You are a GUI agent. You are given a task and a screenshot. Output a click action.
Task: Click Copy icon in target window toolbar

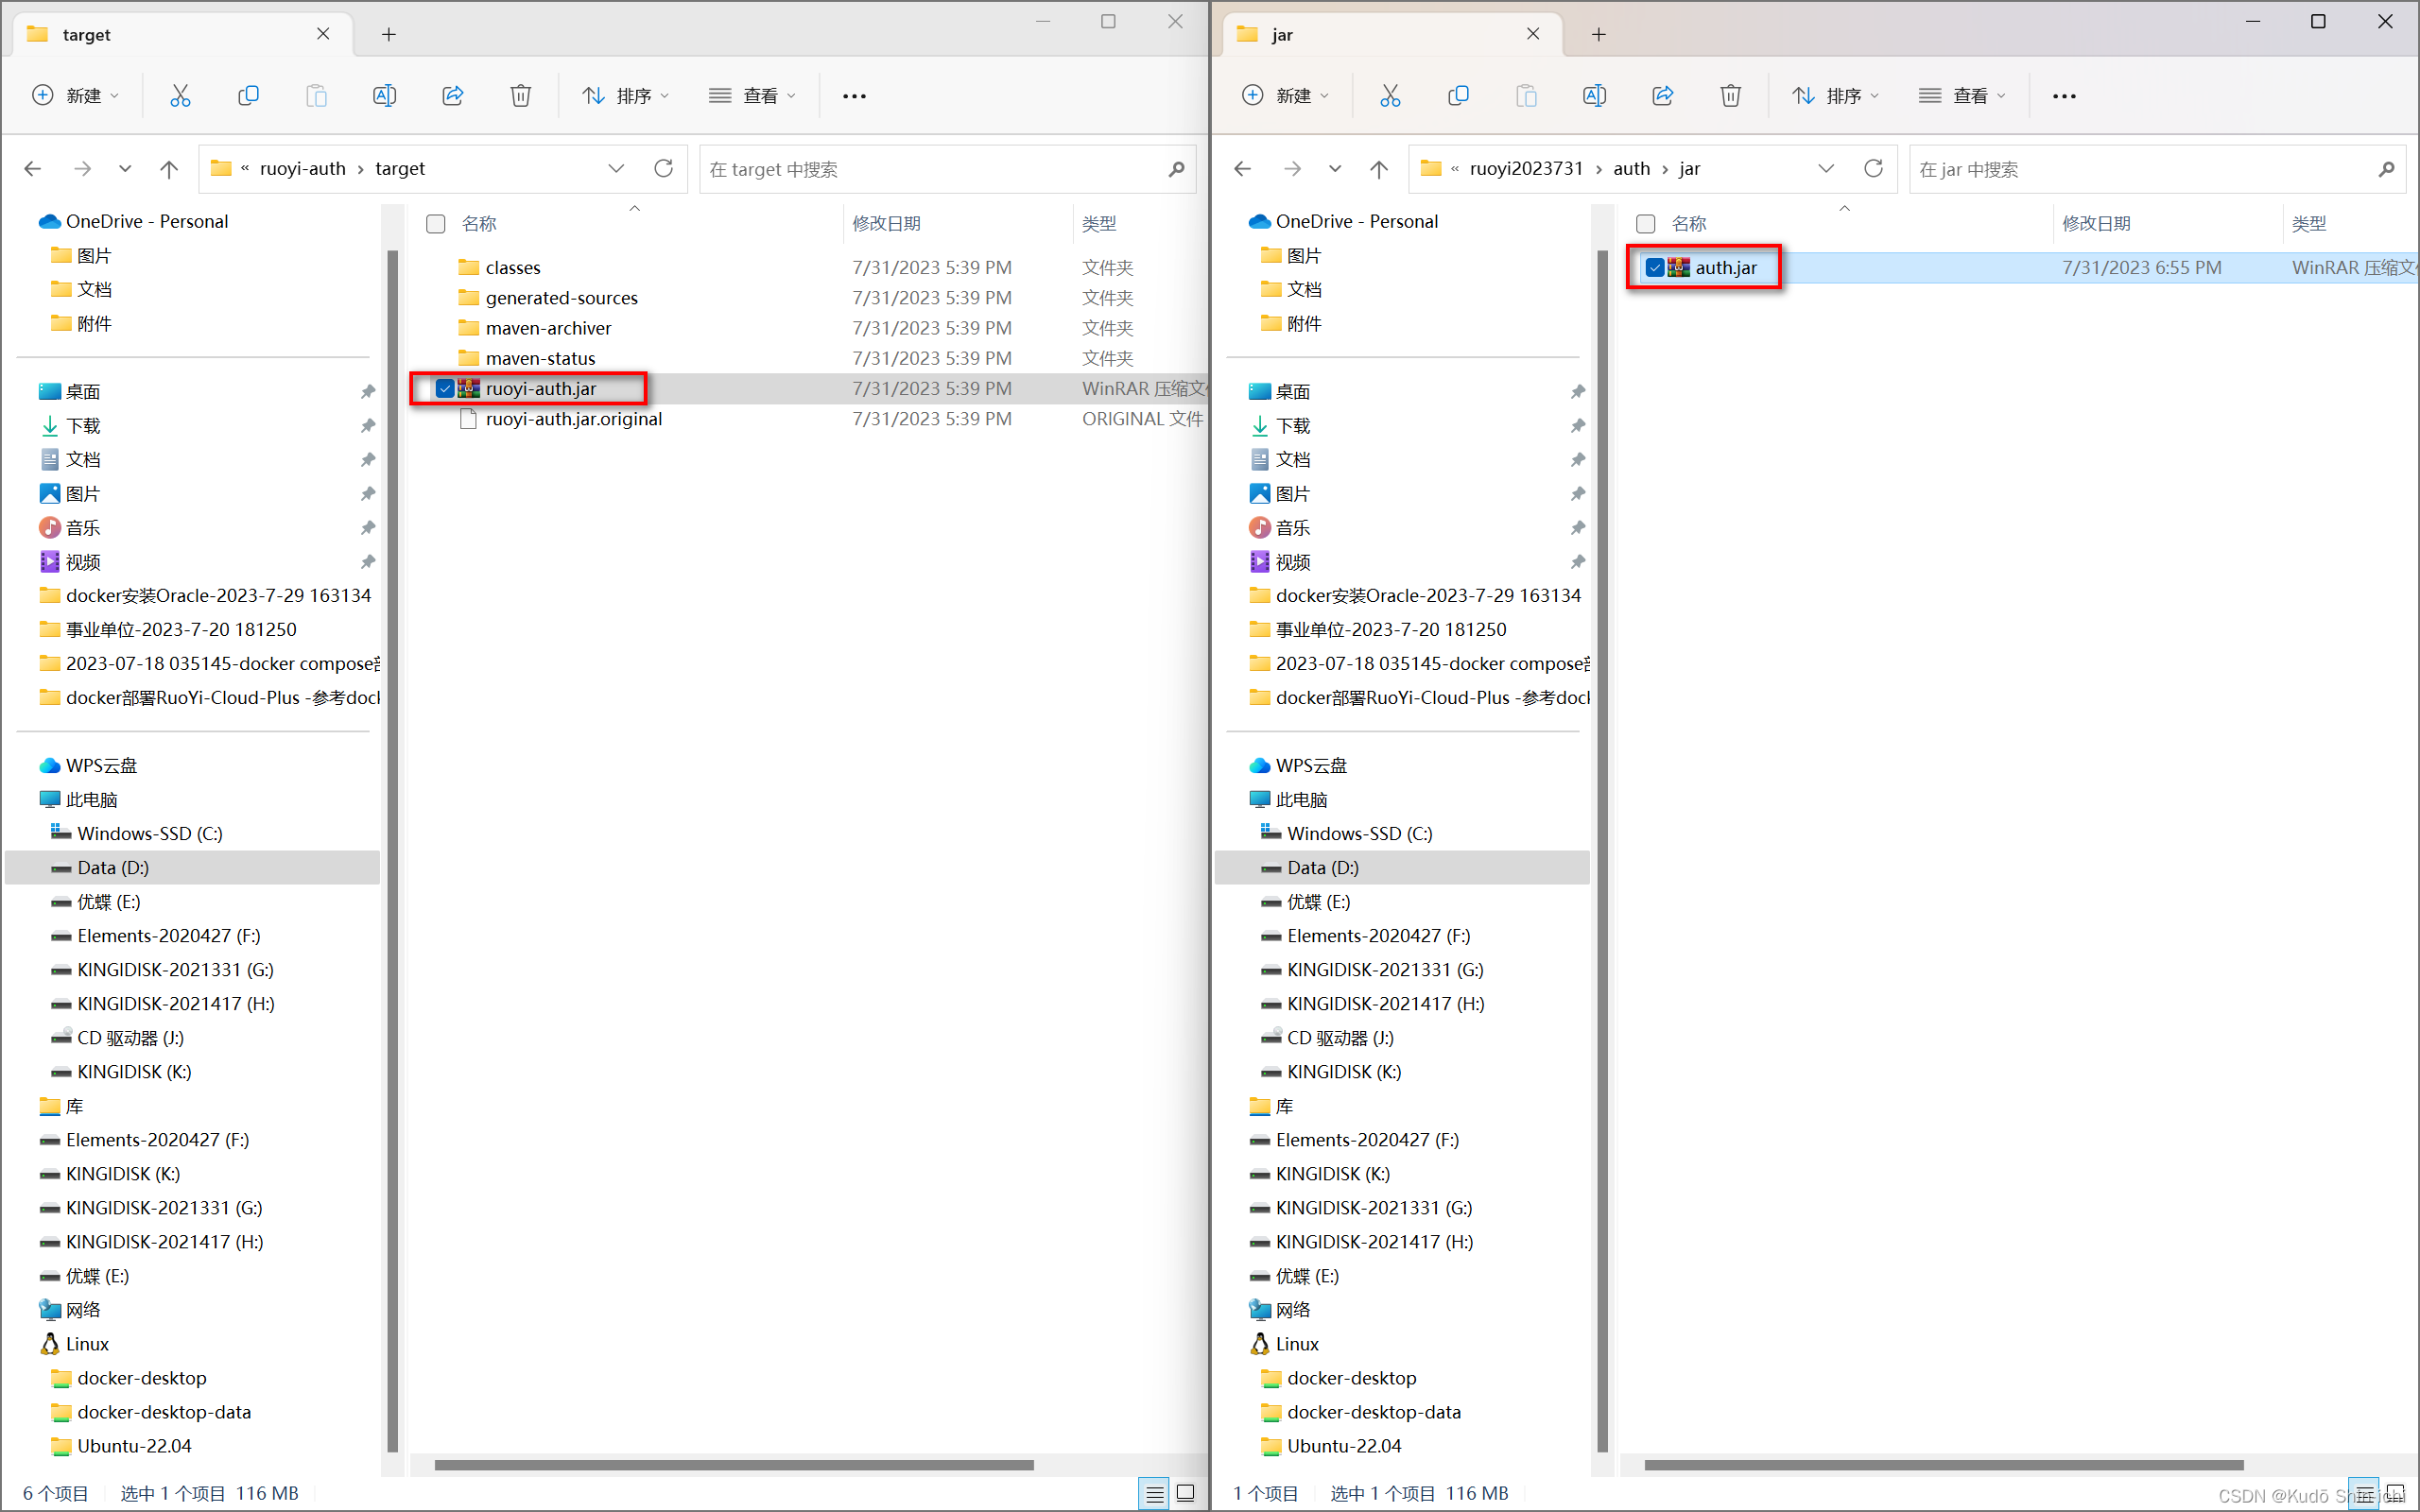pyautogui.click(x=248, y=96)
